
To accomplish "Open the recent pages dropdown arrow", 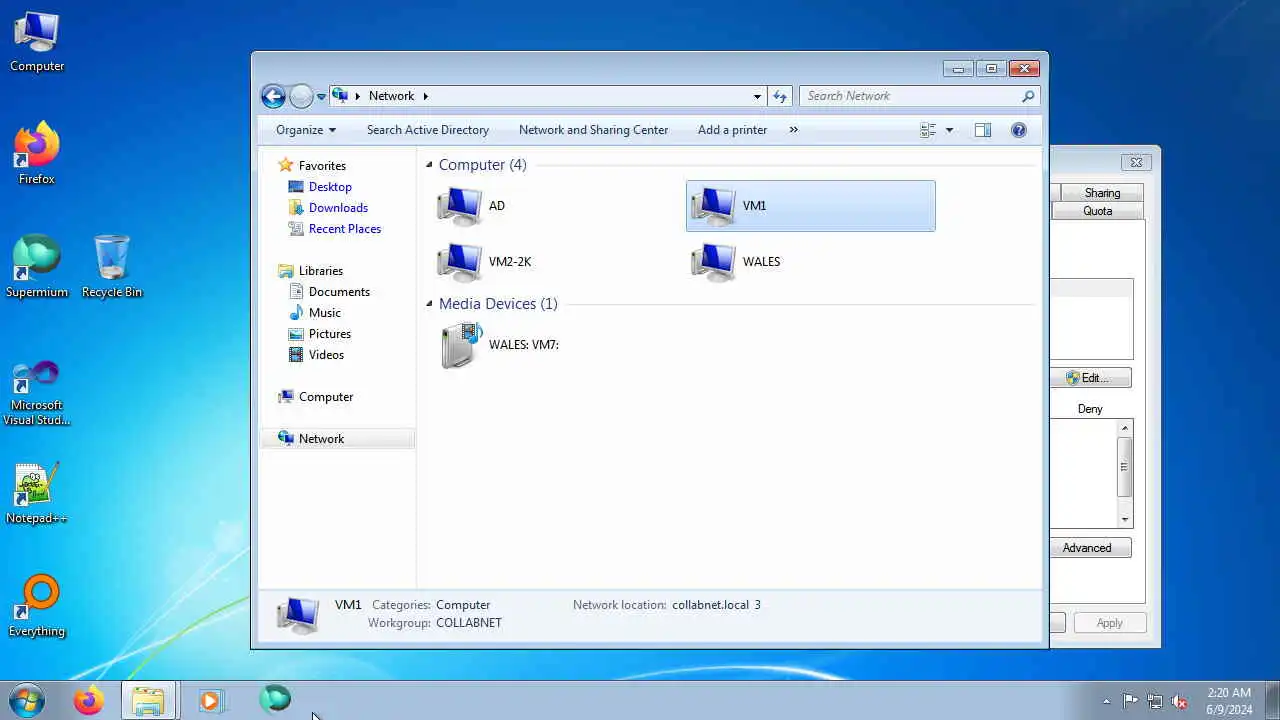I will point(321,97).
